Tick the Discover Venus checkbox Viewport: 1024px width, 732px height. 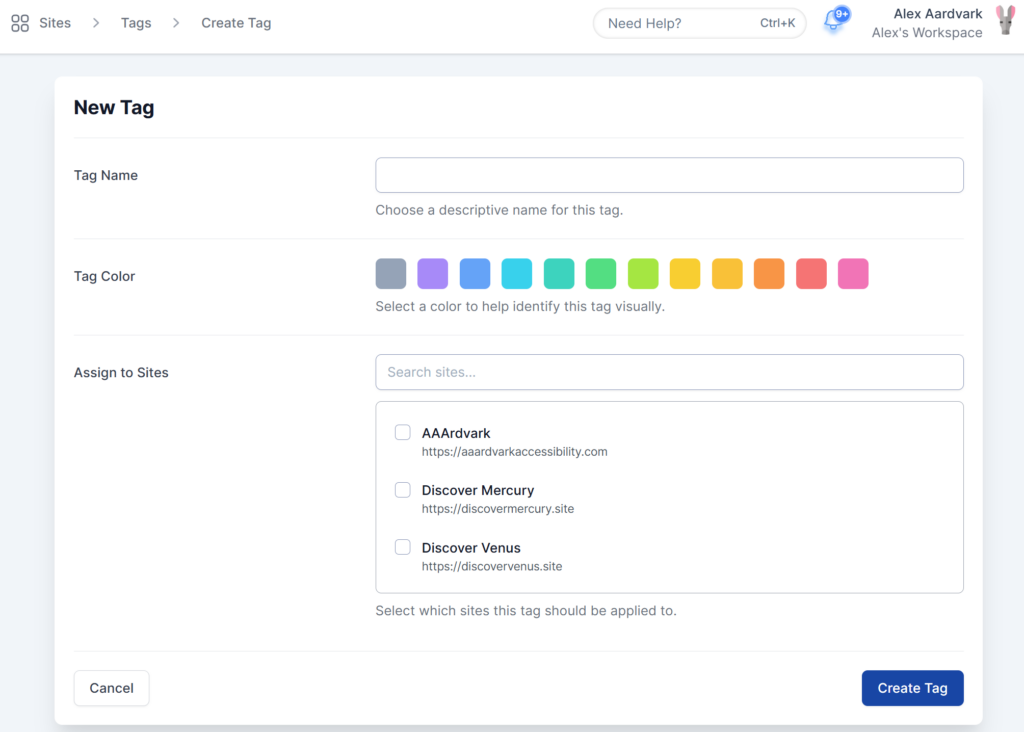pos(402,547)
